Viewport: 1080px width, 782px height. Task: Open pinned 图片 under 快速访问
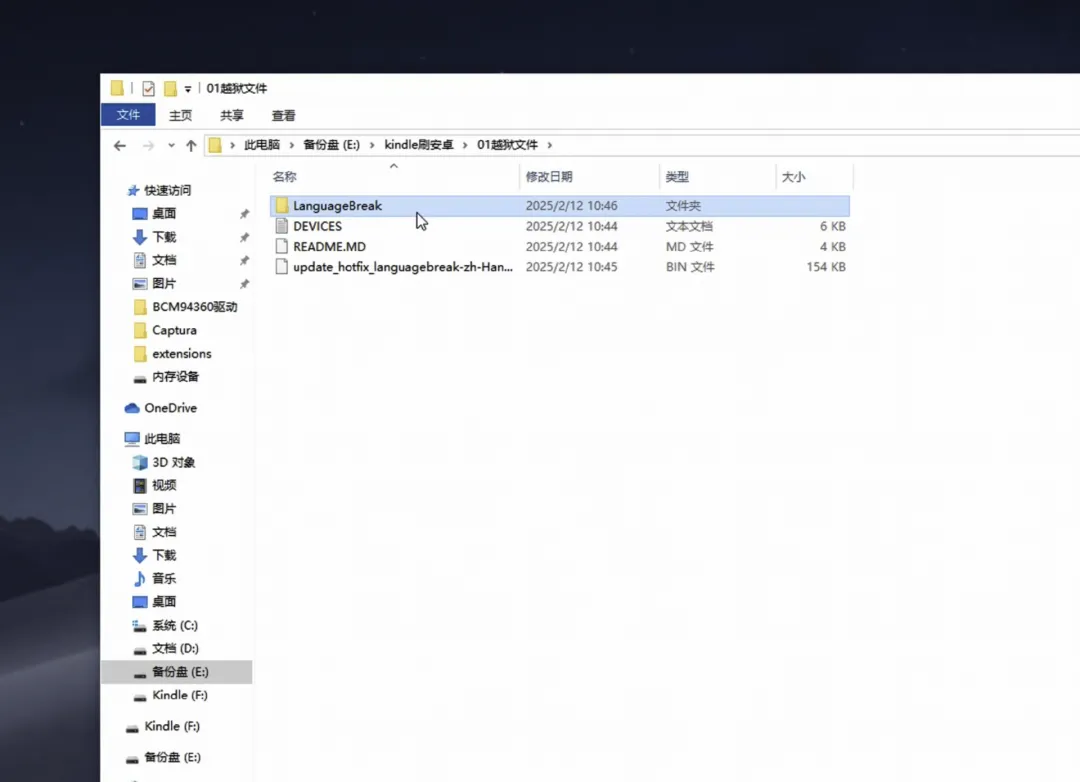click(164, 283)
